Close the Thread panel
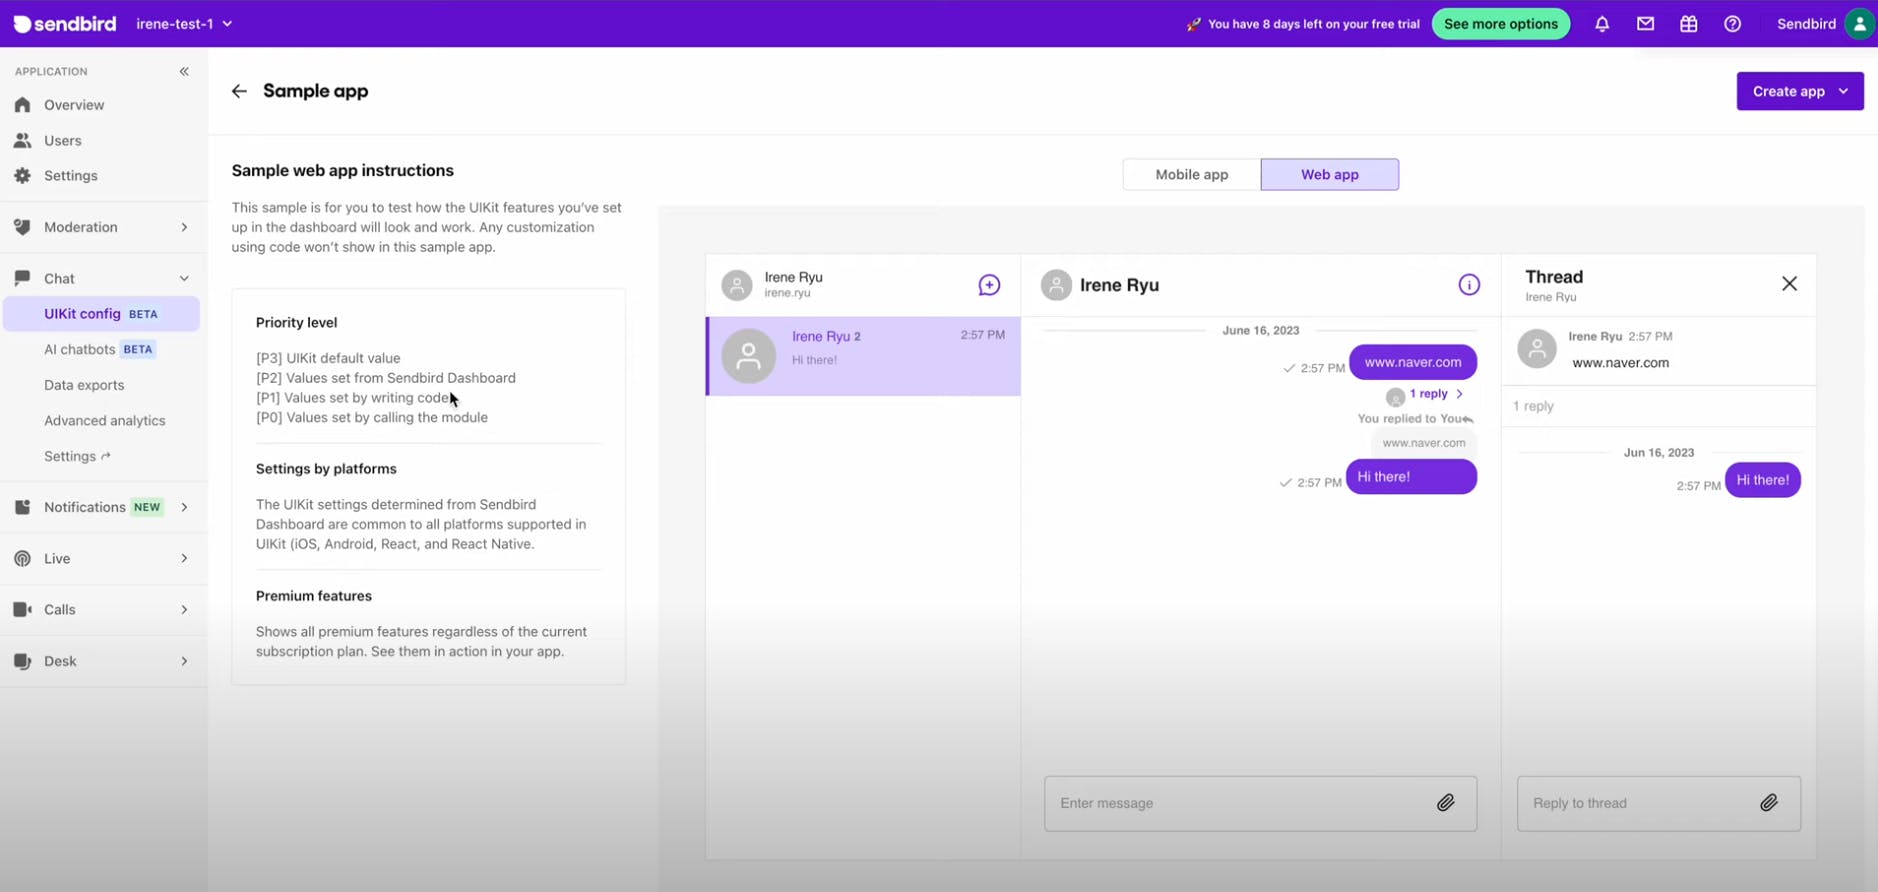The height and width of the screenshot is (892, 1878). pos(1789,284)
